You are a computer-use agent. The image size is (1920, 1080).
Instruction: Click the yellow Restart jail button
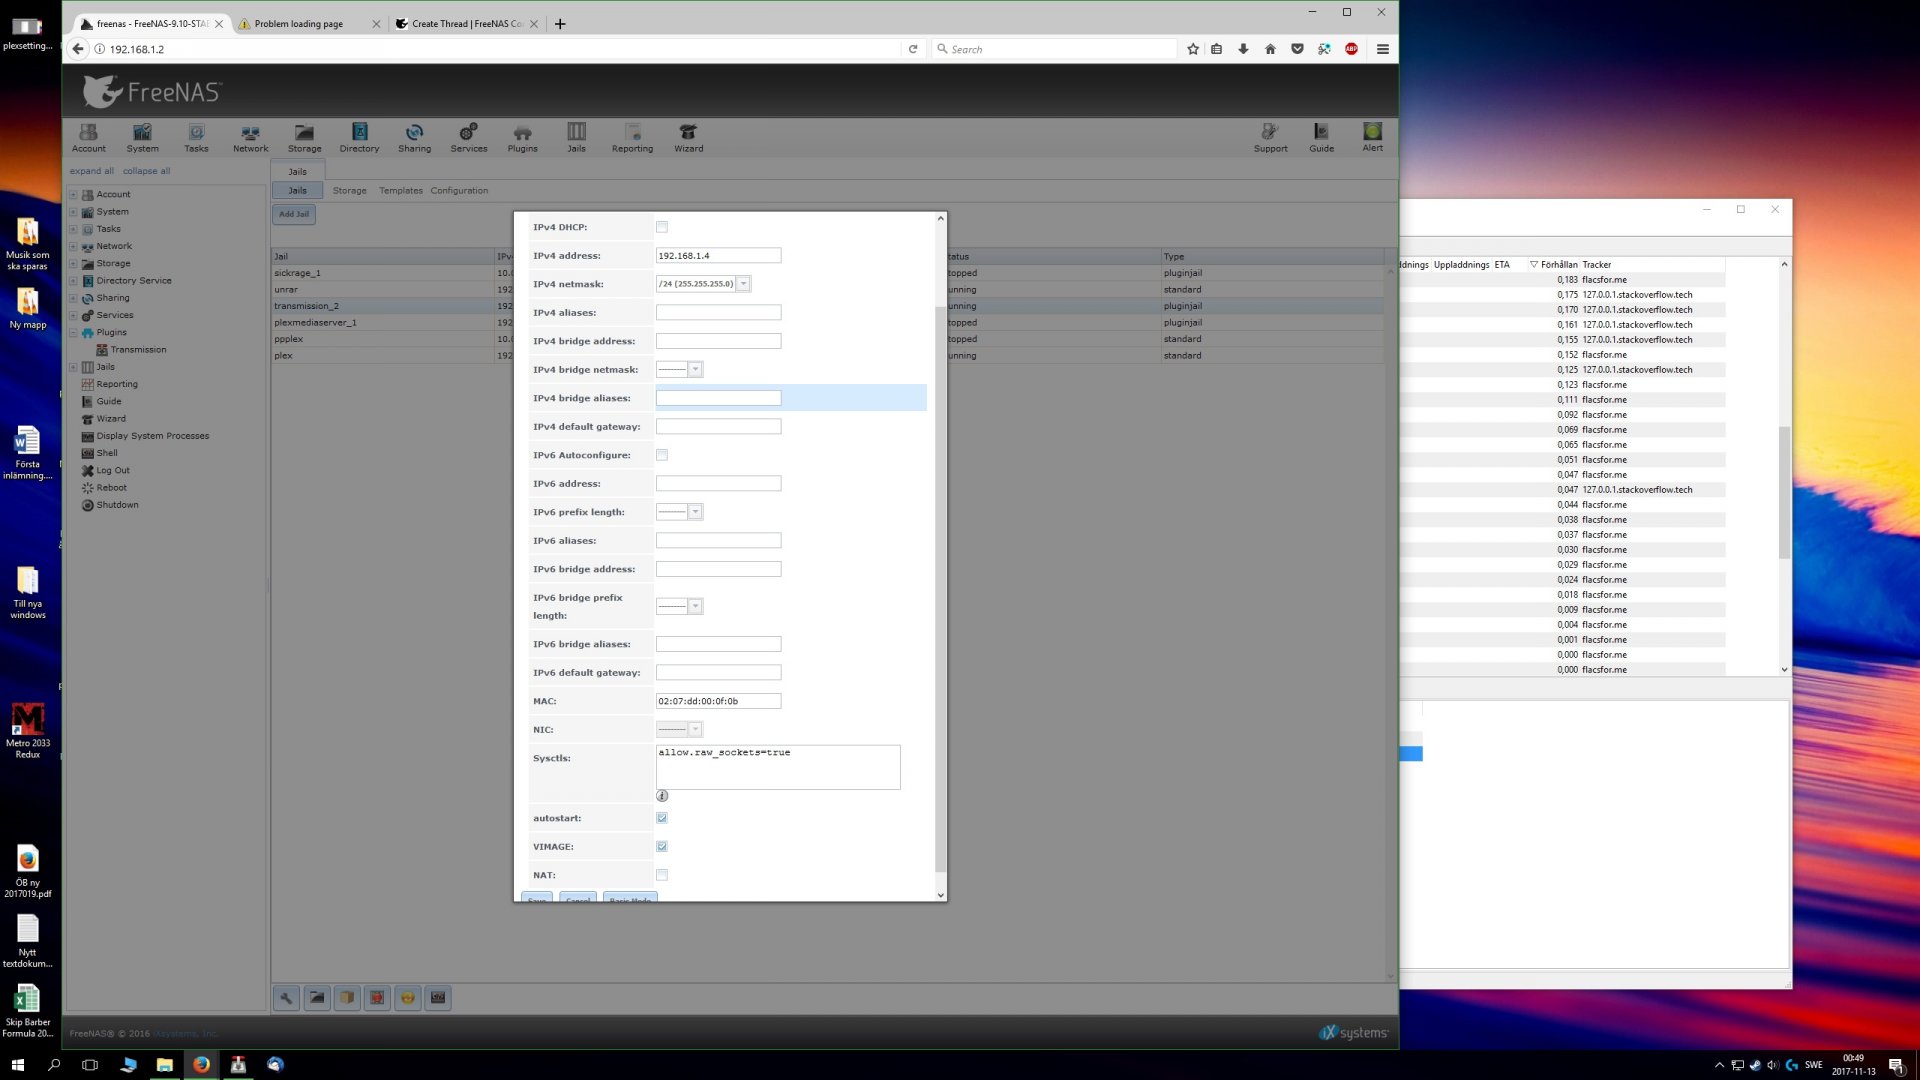click(408, 997)
